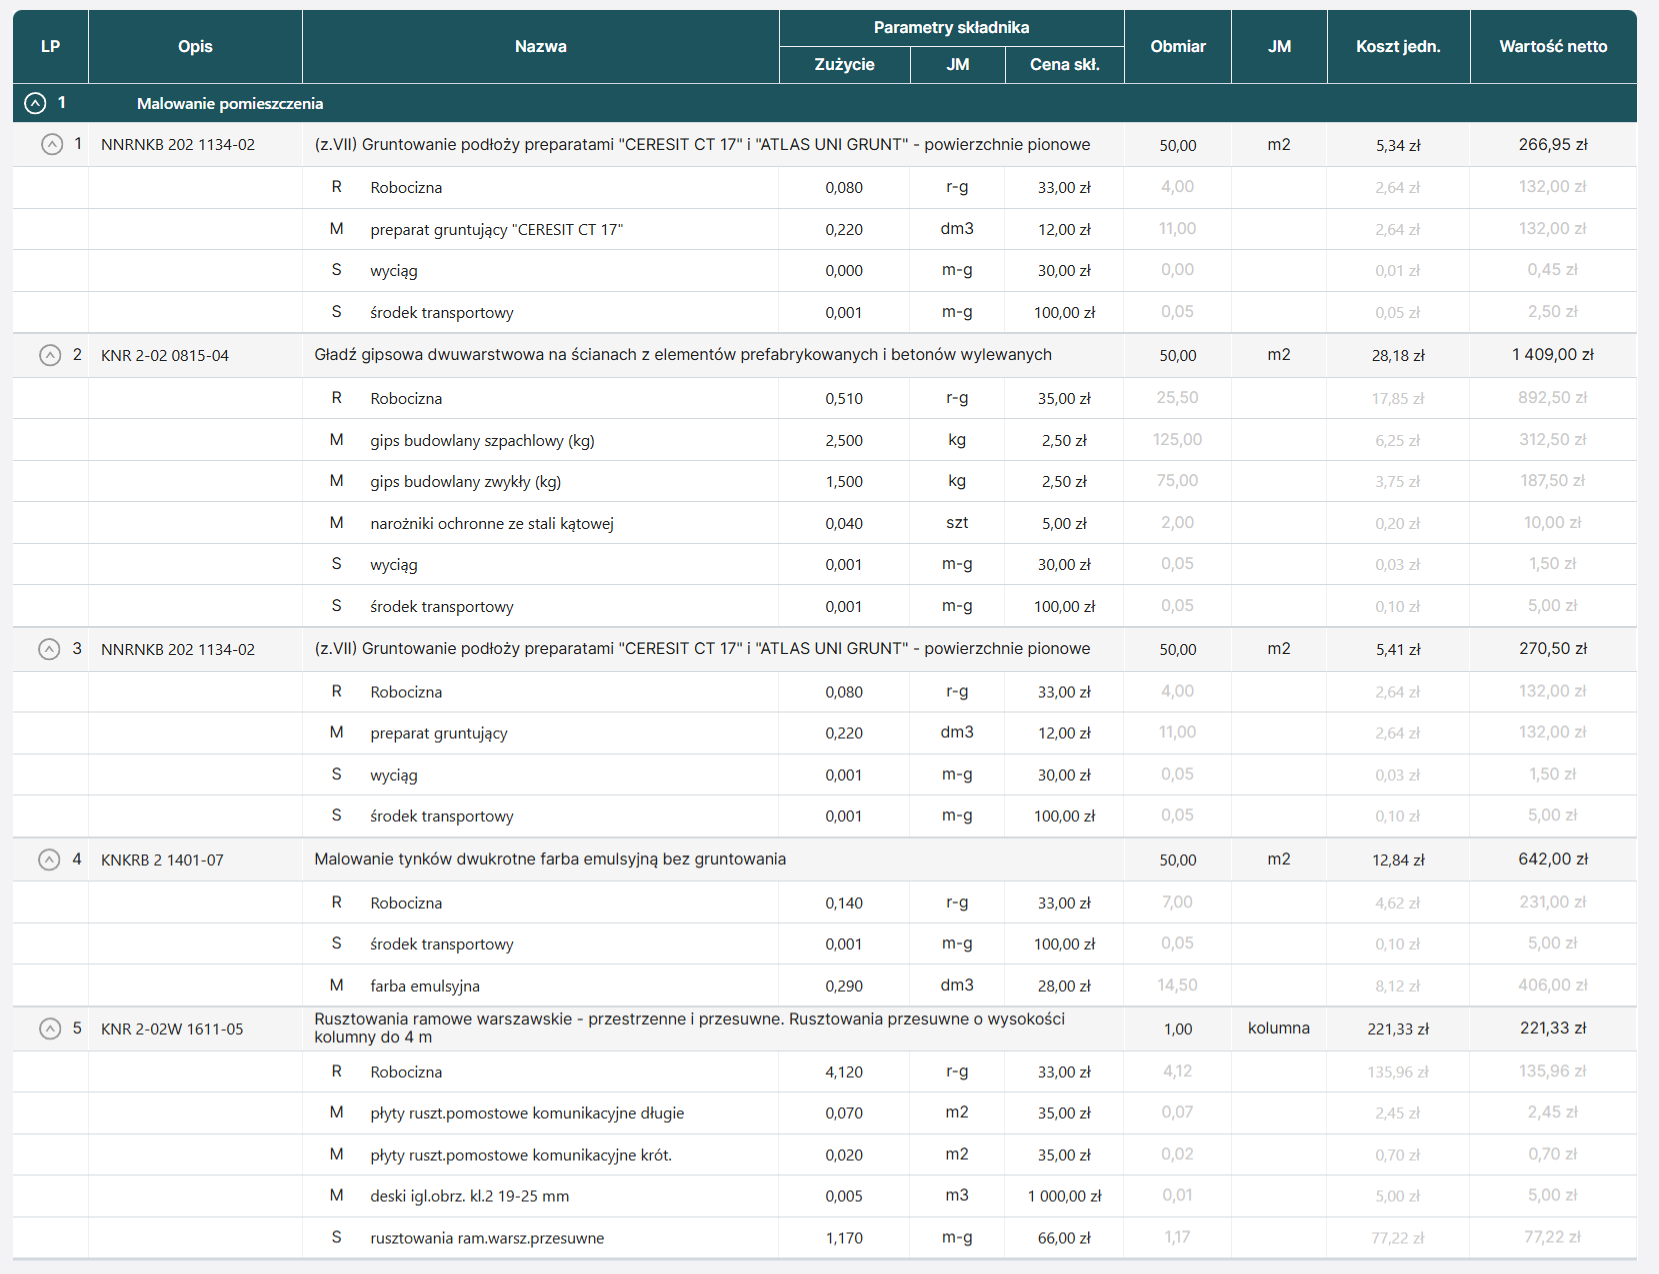1659x1274 pixels.
Task: Click the Koszt jedn. column header
Action: (x=1397, y=46)
